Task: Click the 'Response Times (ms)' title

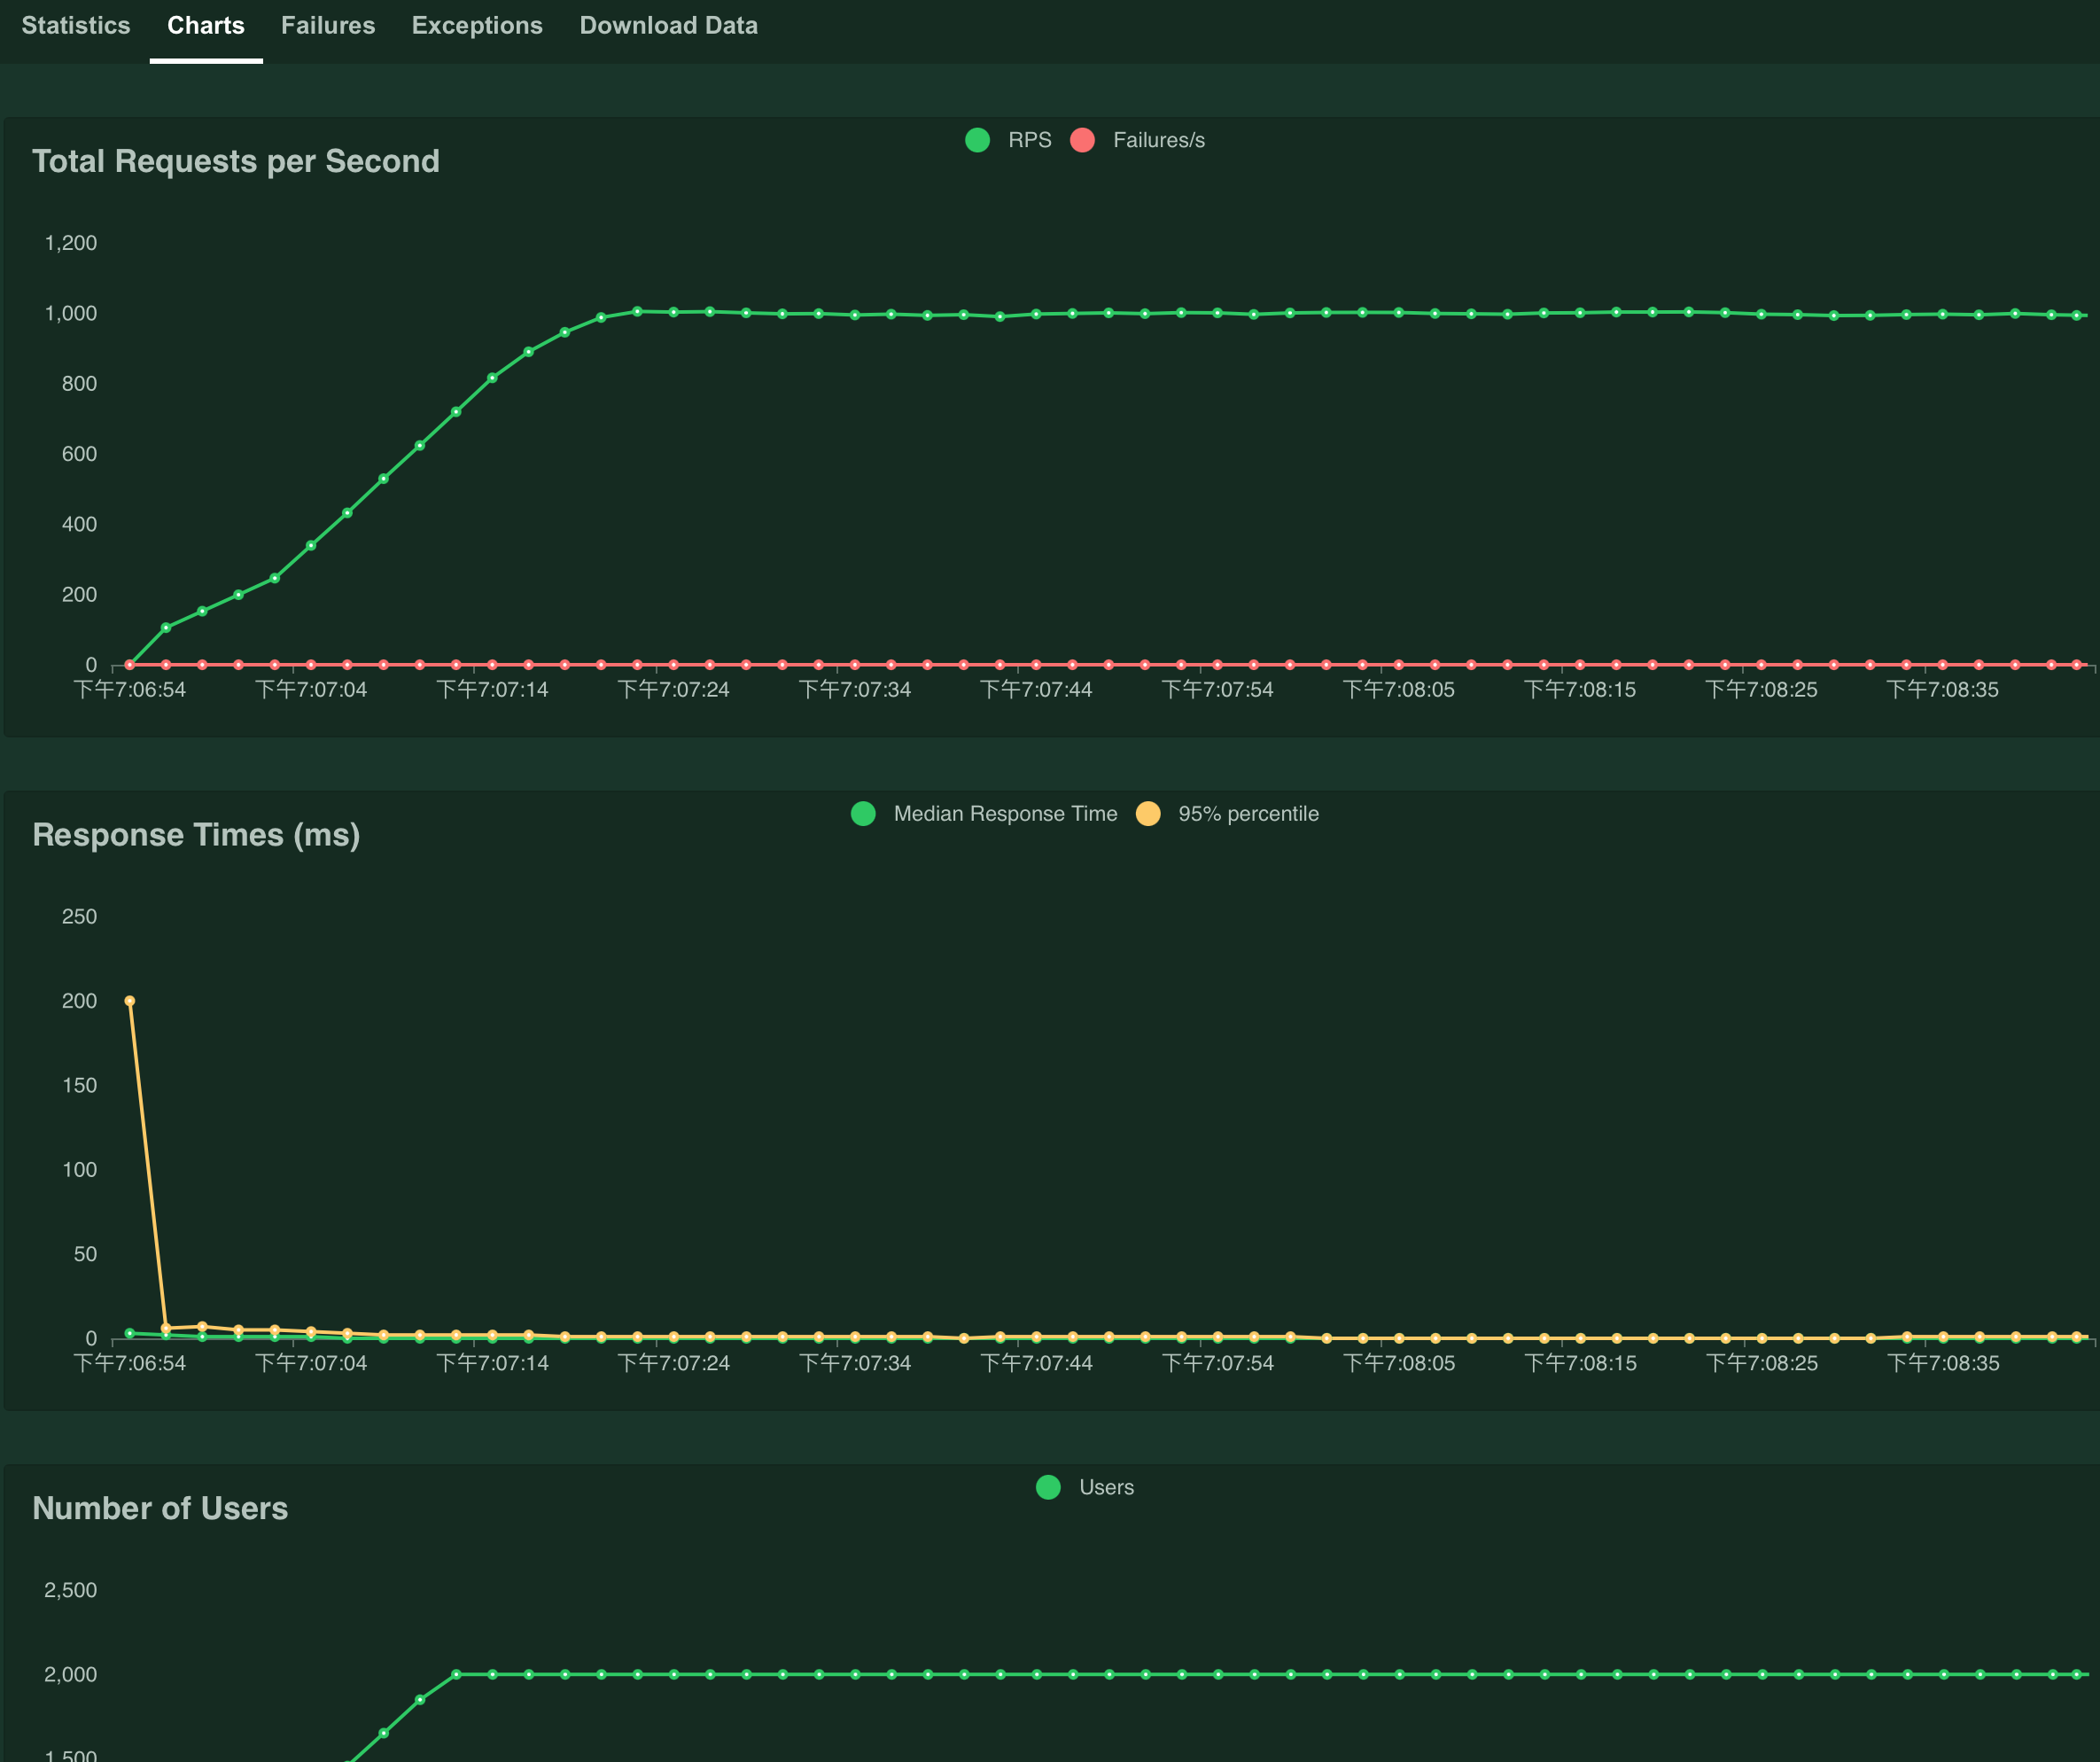Action: click(196, 835)
